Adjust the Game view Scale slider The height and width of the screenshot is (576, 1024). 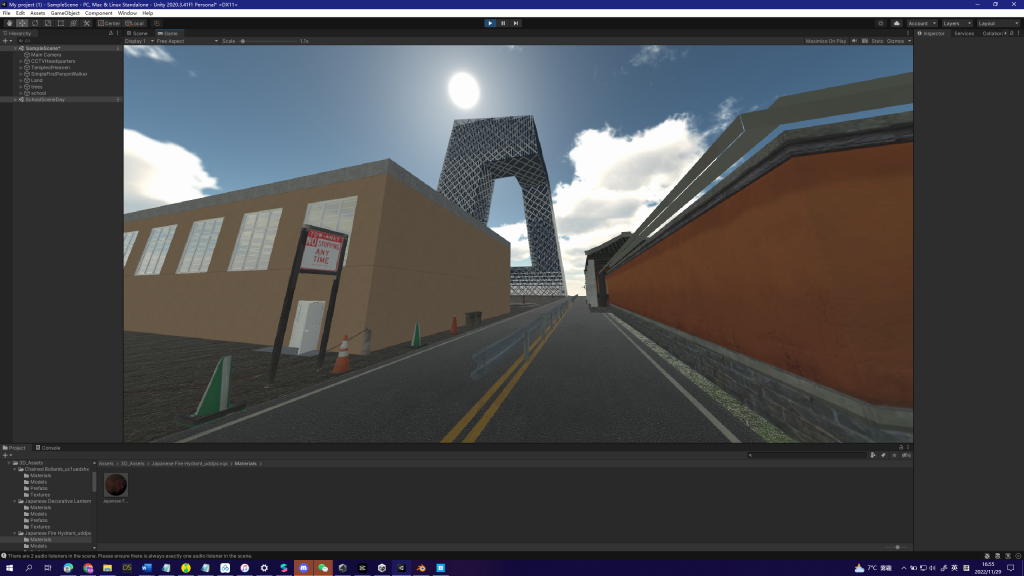coord(270,41)
